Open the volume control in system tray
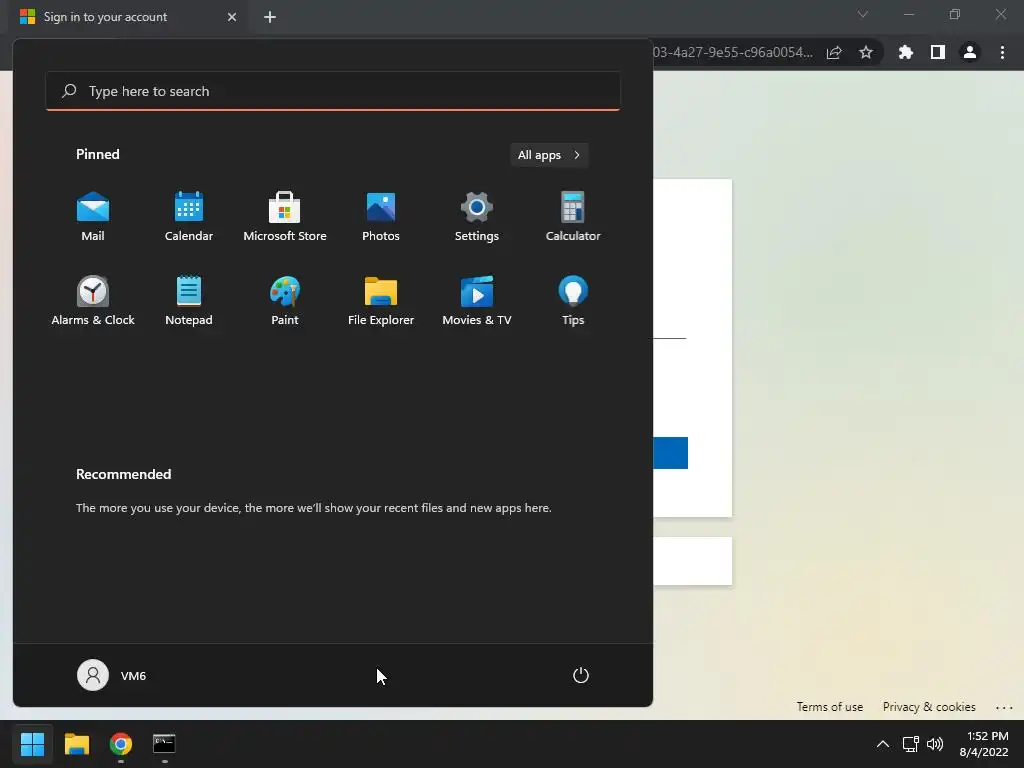The image size is (1024, 768). click(x=935, y=744)
